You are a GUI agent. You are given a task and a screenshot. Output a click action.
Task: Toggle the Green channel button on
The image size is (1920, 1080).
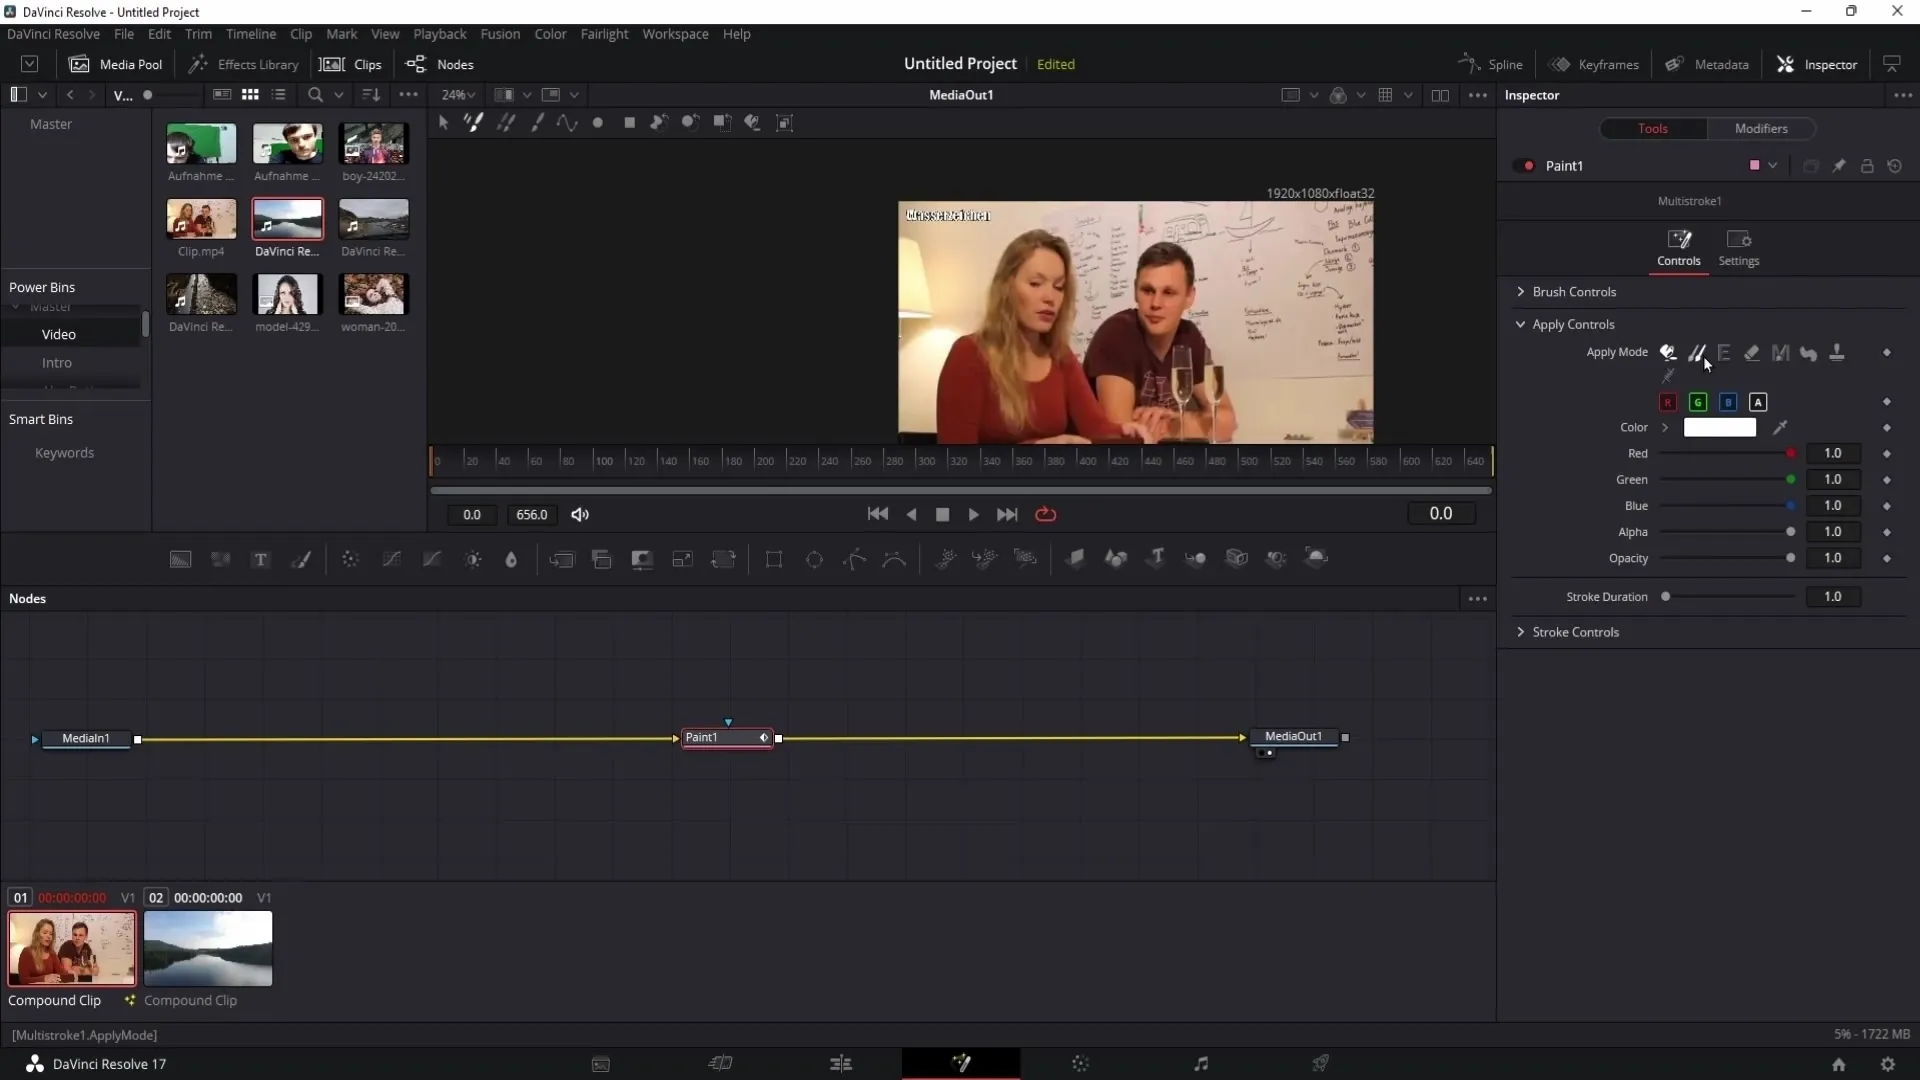point(1698,402)
